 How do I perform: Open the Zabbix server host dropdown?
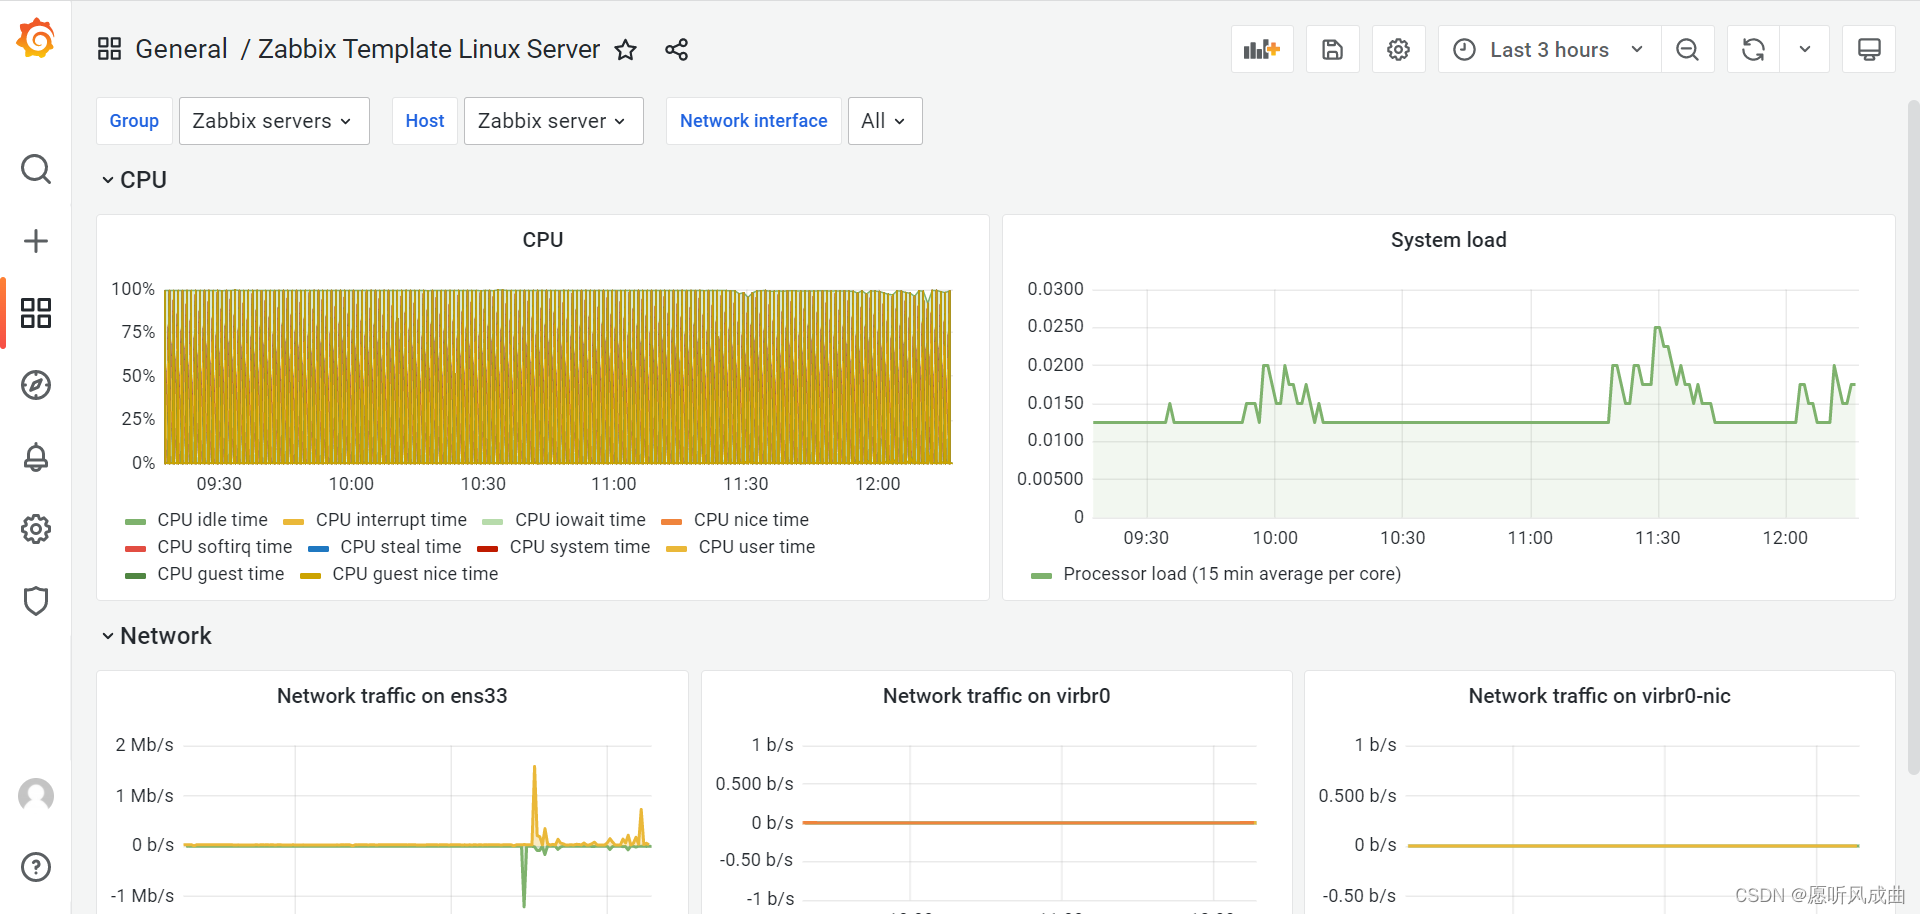(553, 121)
